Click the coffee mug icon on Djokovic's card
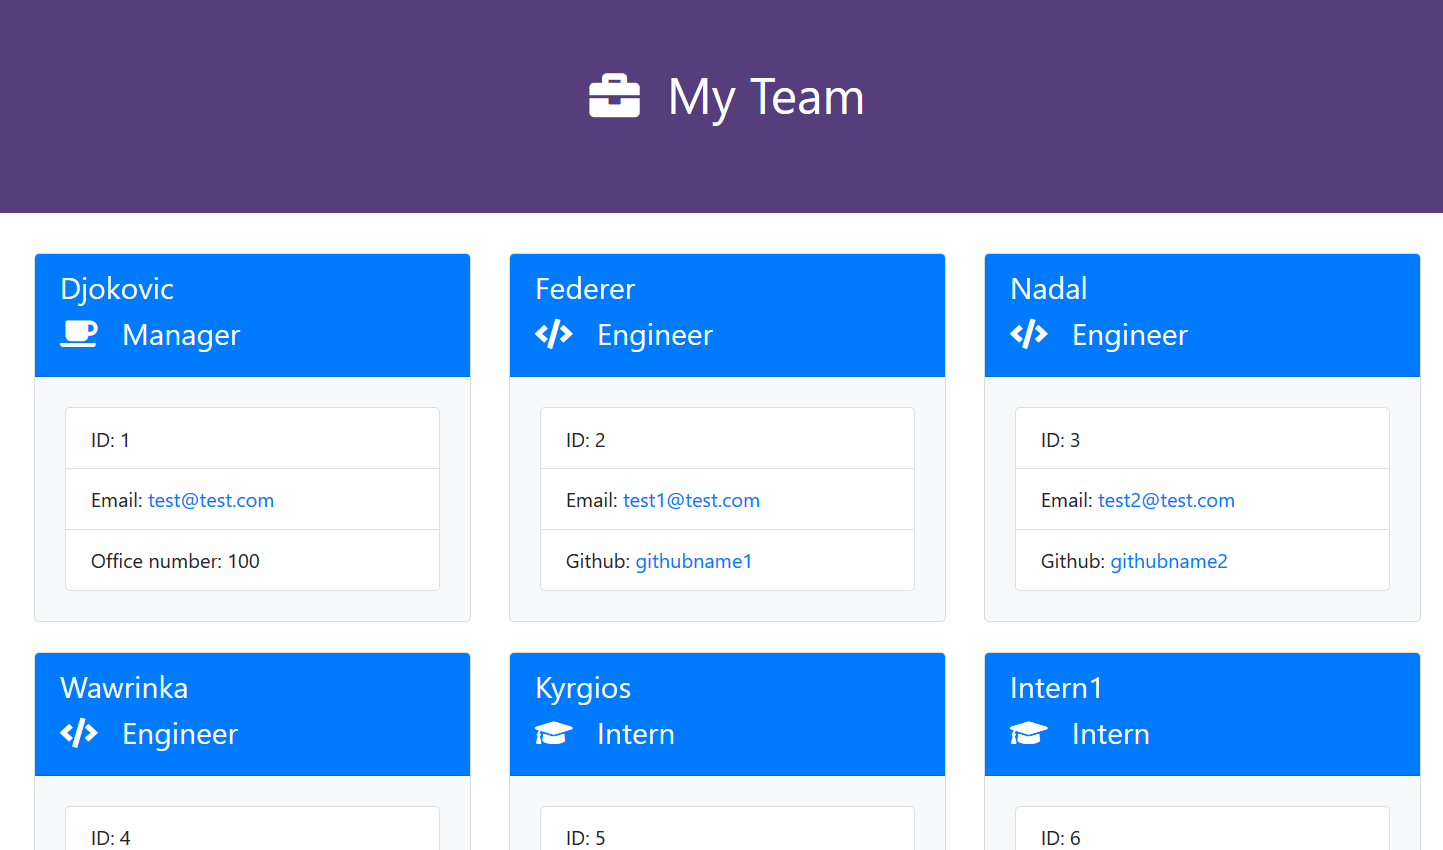Viewport: 1443px width, 850px height. (x=79, y=334)
